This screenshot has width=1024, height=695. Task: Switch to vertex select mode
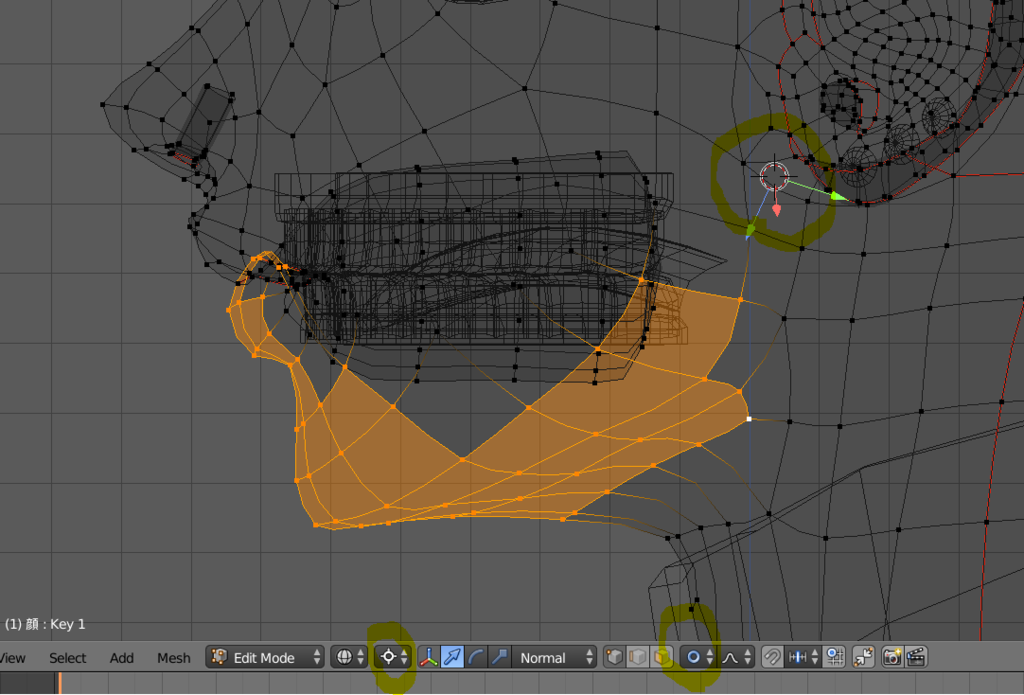[x=614, y=657]
